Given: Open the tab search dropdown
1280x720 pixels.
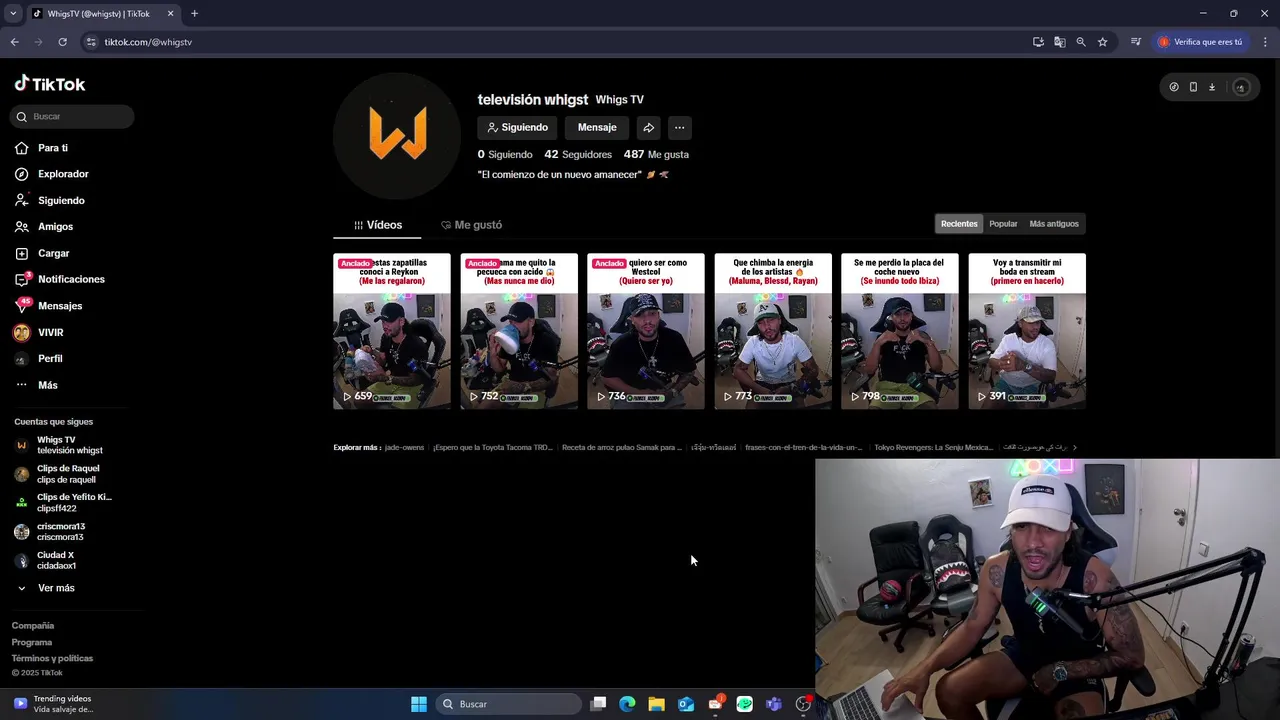Looking at the screenshot, I should pyautogui.click(x=12, y=14).
